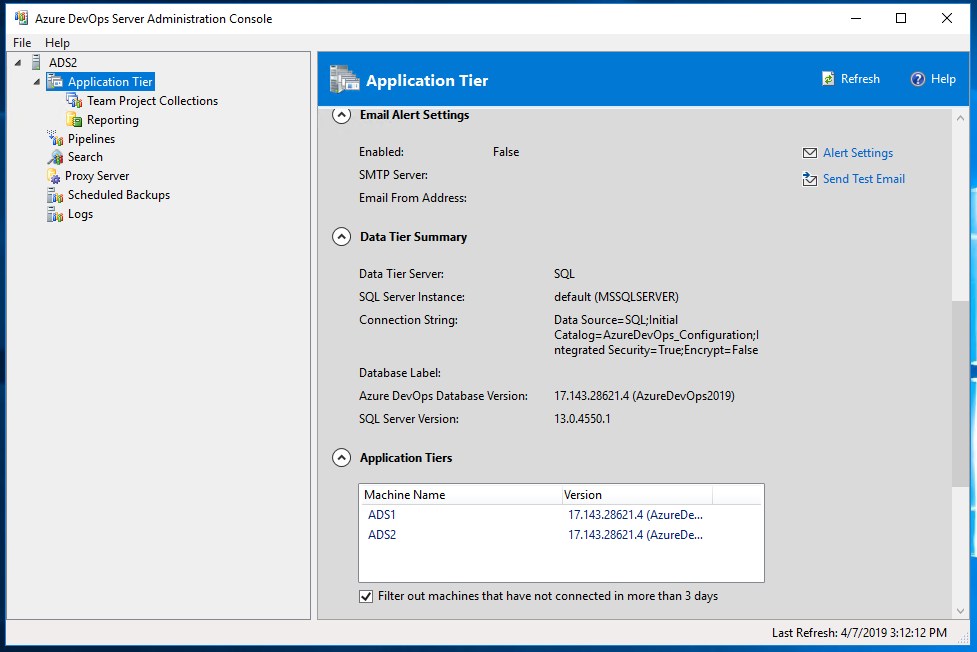Select the Reporting tree item
Screen dimensions: 977x652
tap(113, 120)
